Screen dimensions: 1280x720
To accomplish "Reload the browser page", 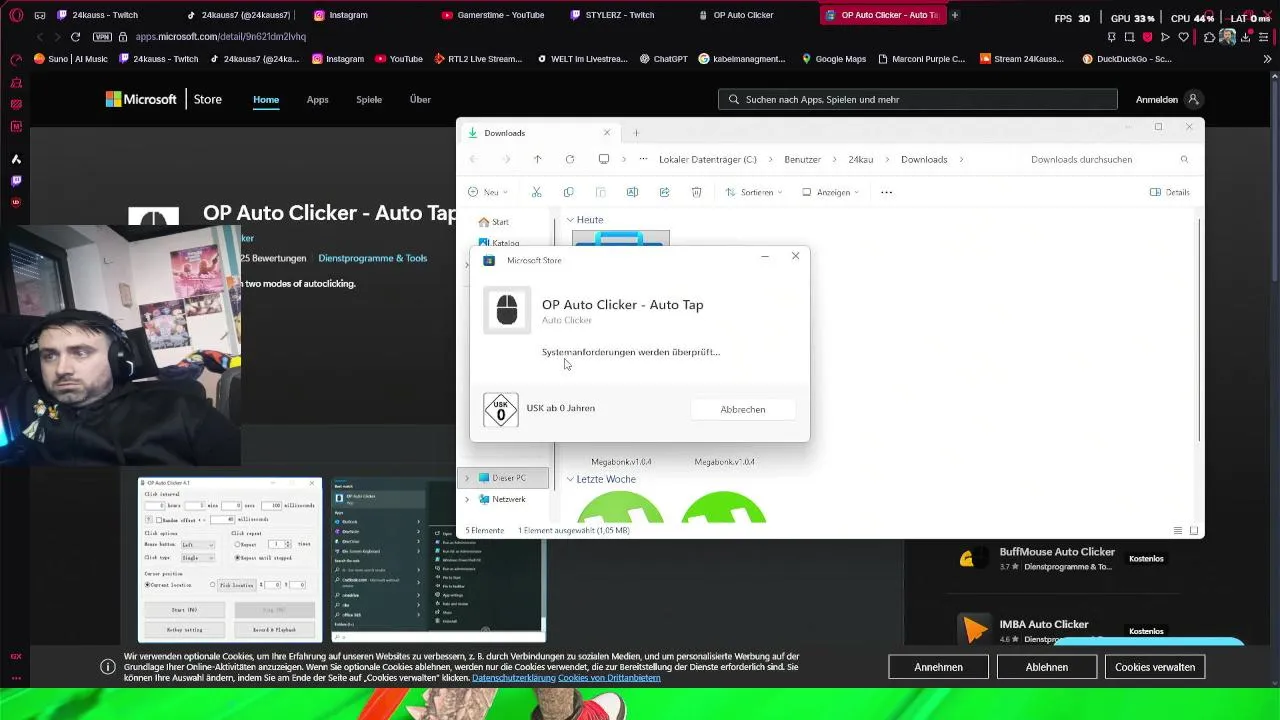I will (75, 37).
